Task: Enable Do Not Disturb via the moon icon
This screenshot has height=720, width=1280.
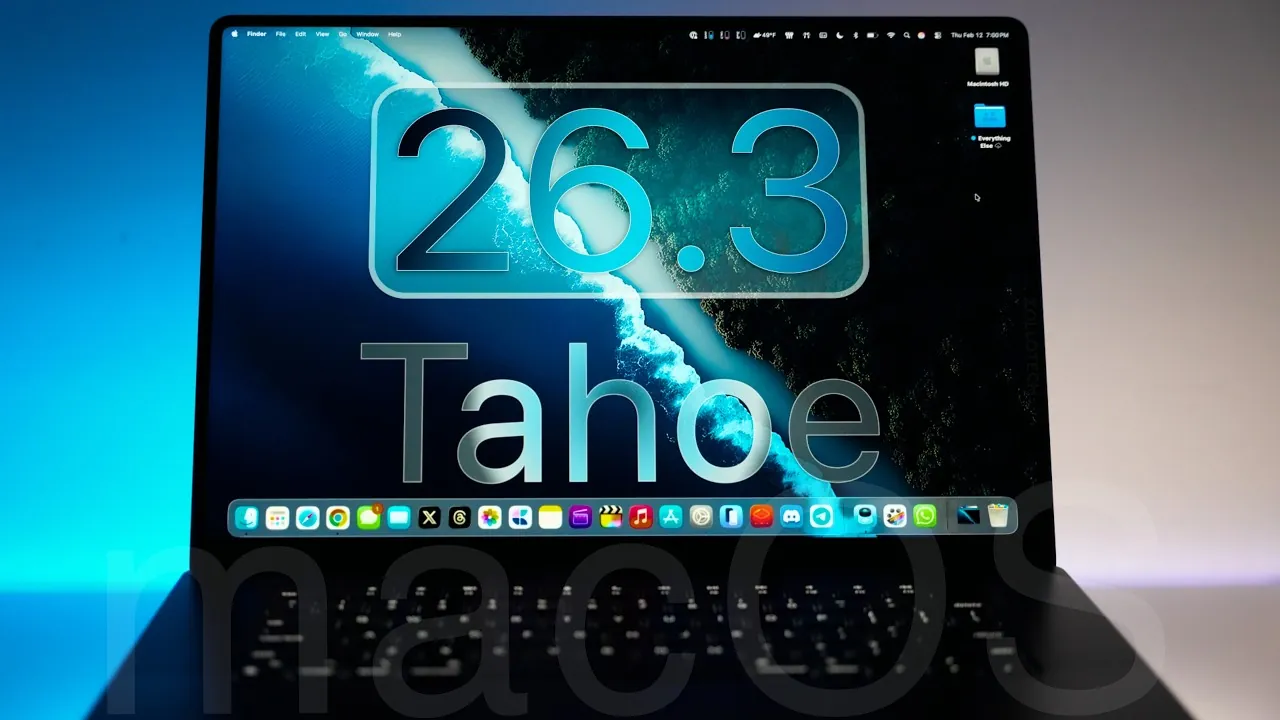Action: (838, 33)
